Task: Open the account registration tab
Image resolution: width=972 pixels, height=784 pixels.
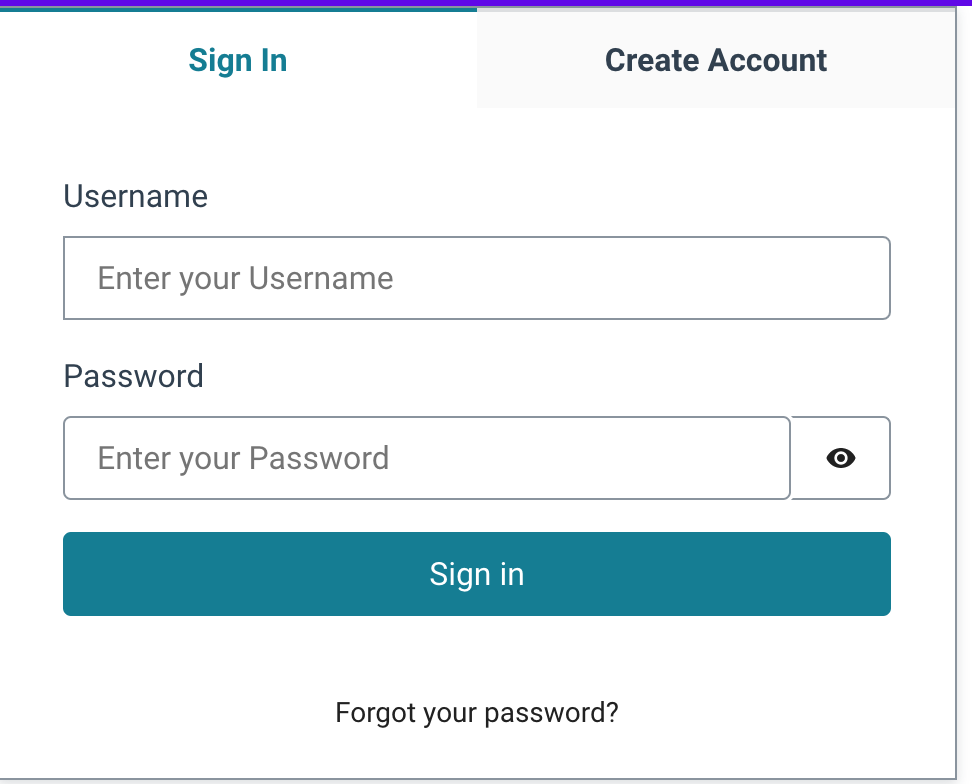Action: (716, 60)
